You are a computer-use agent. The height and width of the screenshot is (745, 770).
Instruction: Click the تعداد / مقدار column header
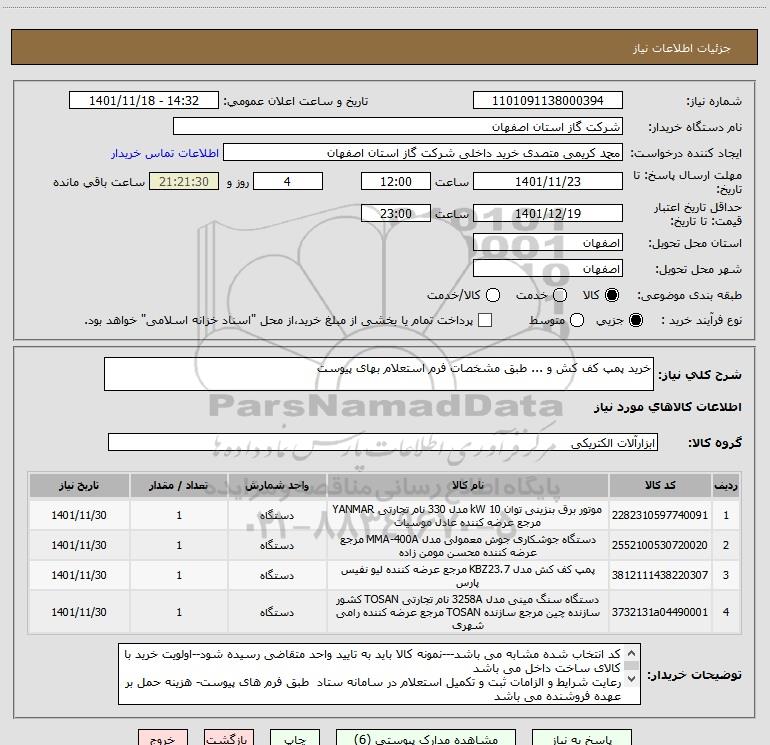tap(179, 485)
